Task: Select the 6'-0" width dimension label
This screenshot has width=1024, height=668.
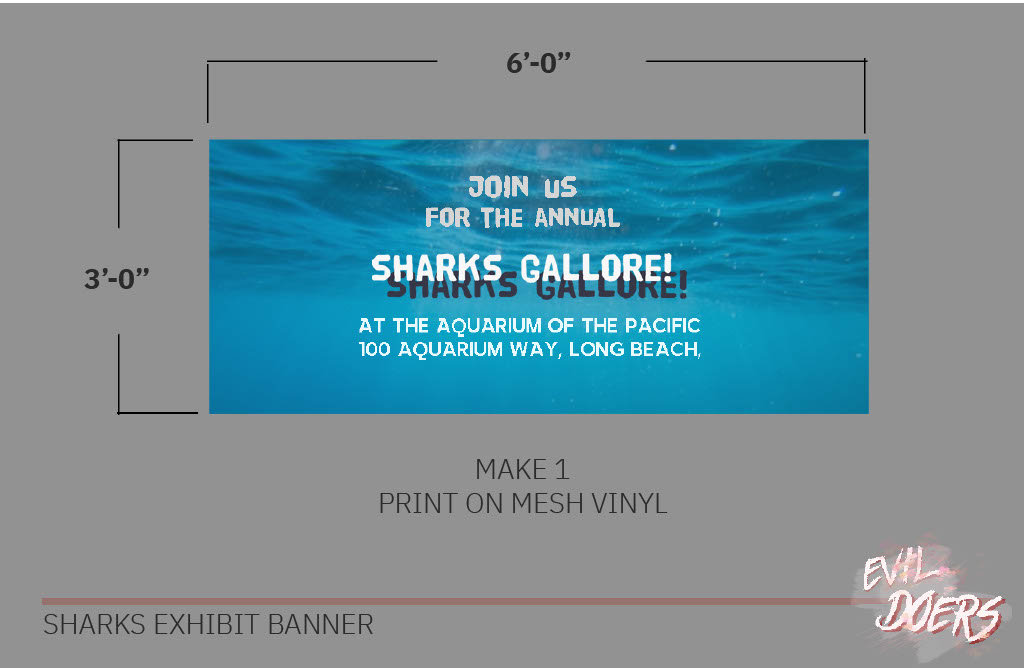Action: click(538, 62)
